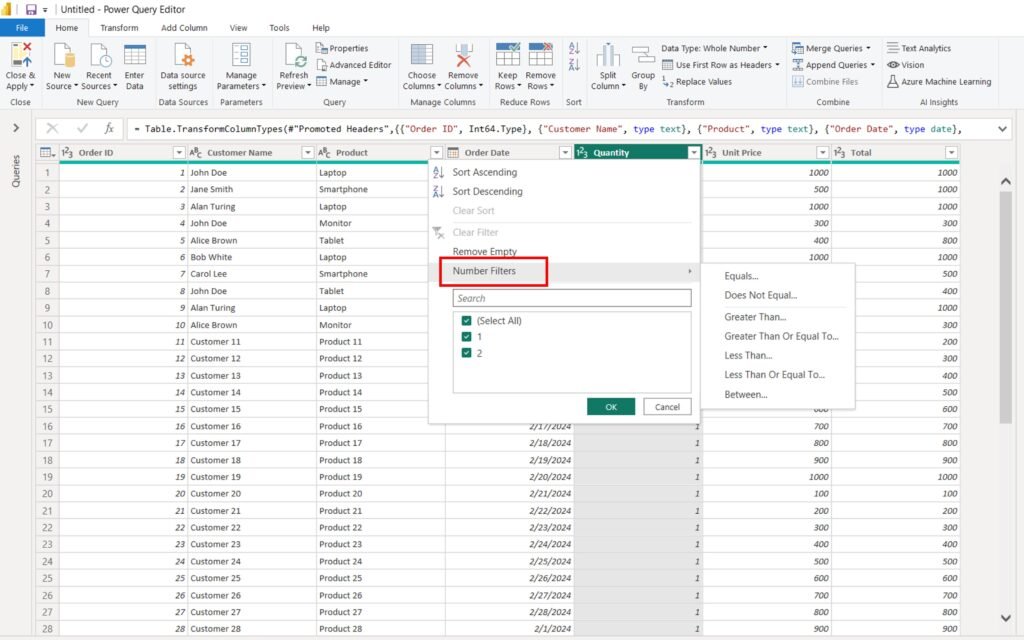
Task: Click the Choose Columns icon
Action: [422, 56]
